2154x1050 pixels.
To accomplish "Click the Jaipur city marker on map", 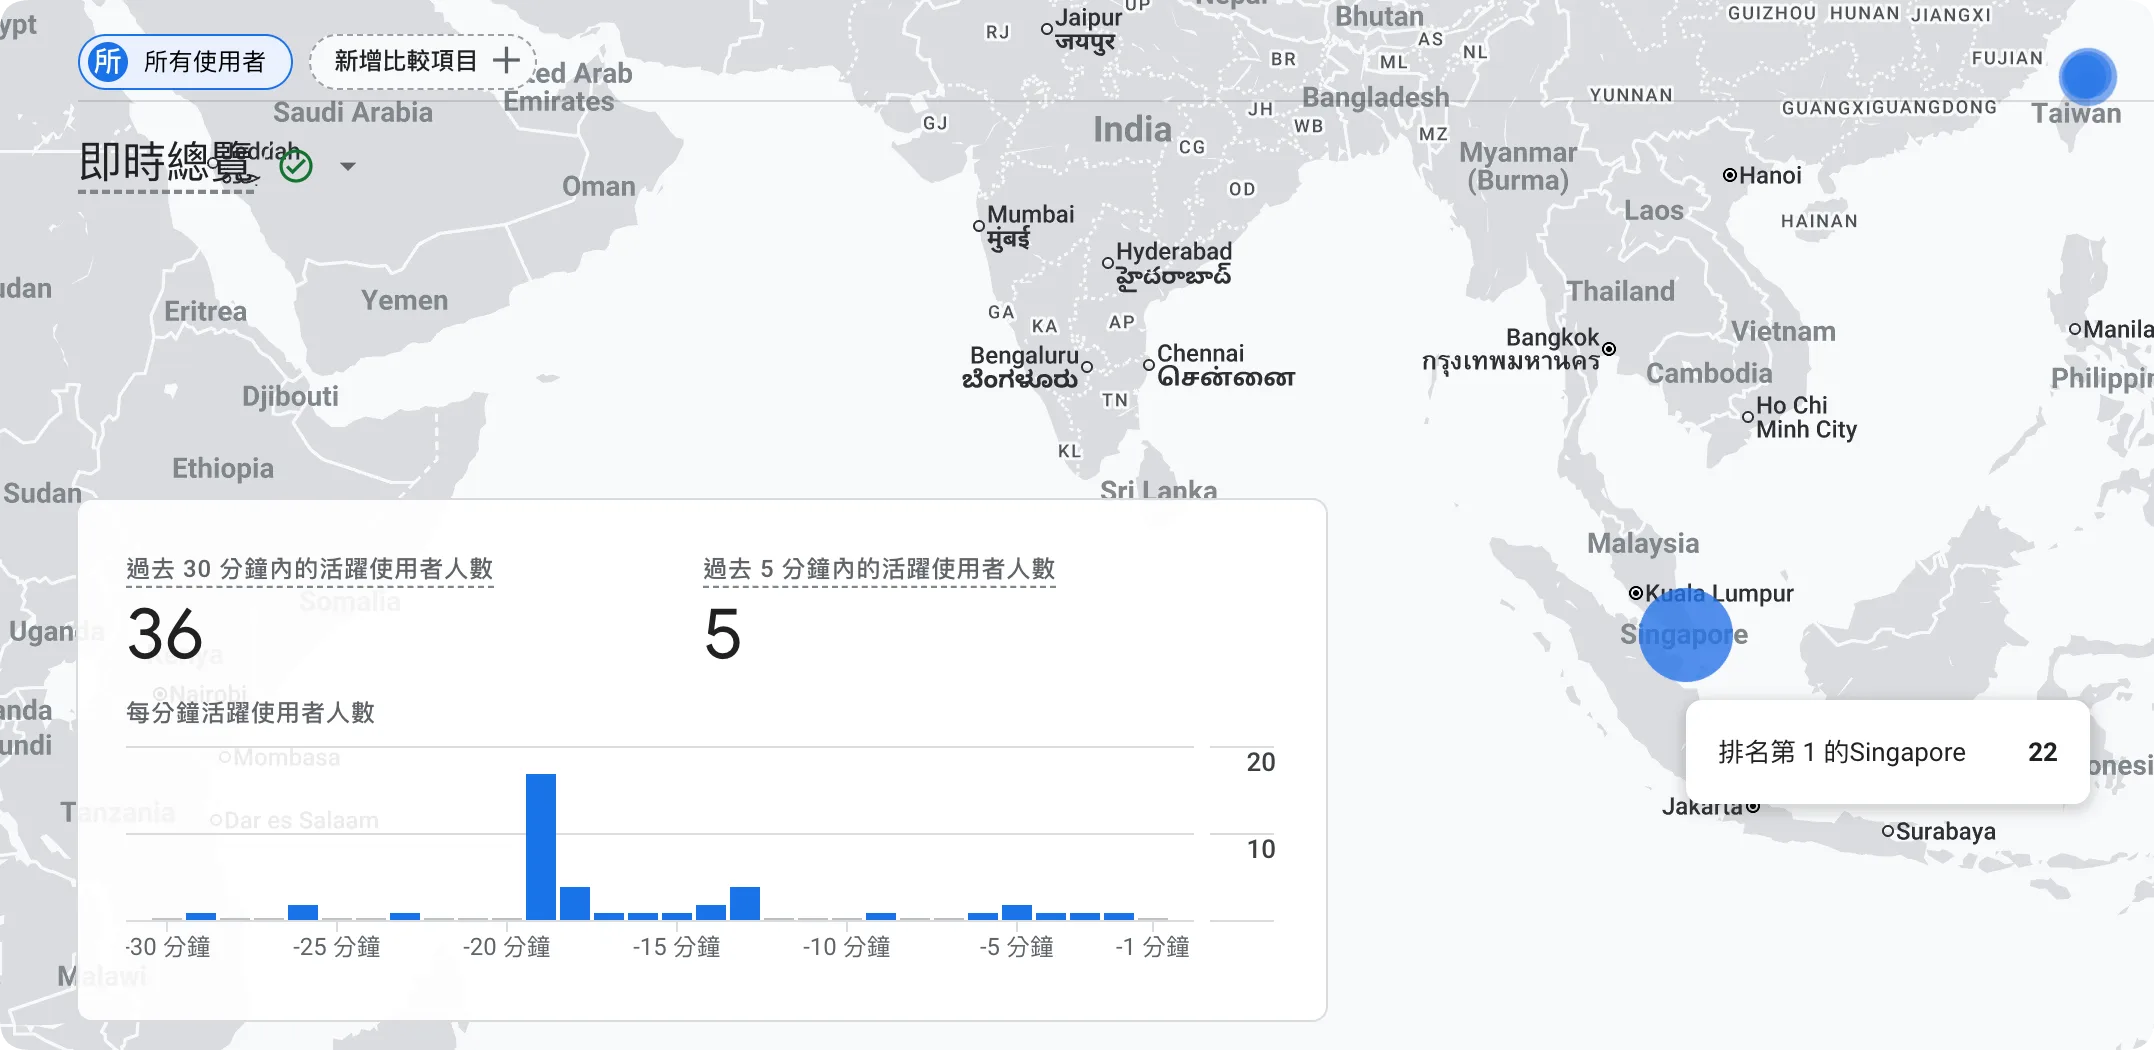I will tap(1047, 29).
